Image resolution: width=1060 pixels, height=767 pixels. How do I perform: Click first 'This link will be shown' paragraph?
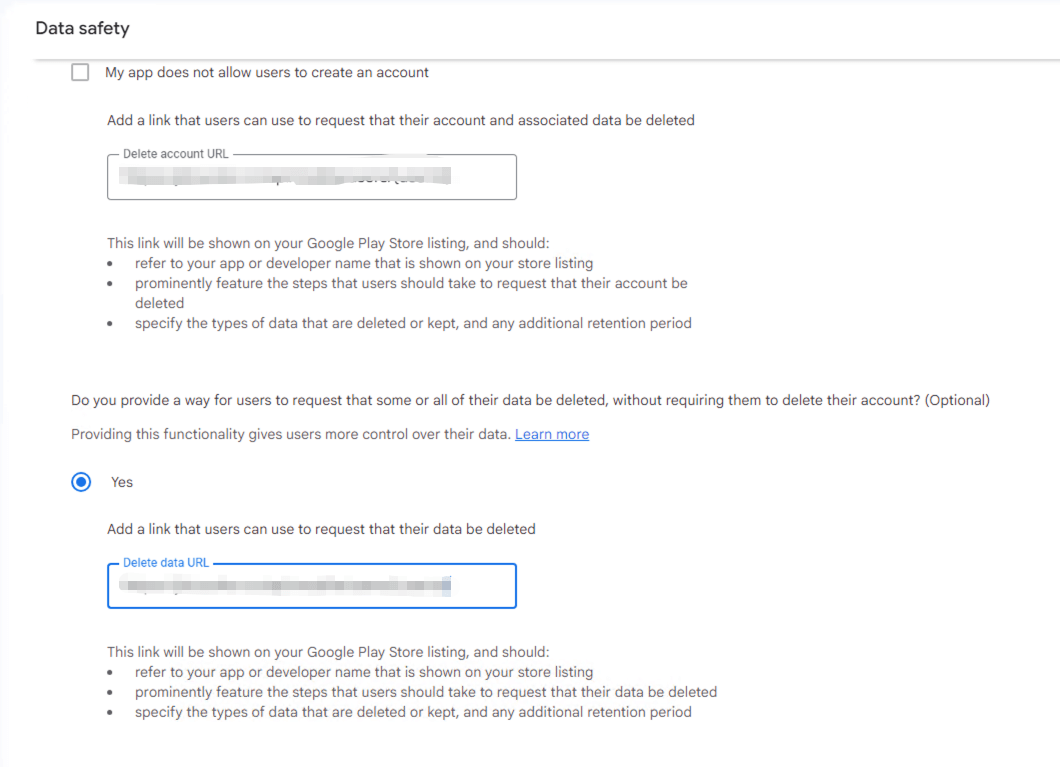[328, 243]
